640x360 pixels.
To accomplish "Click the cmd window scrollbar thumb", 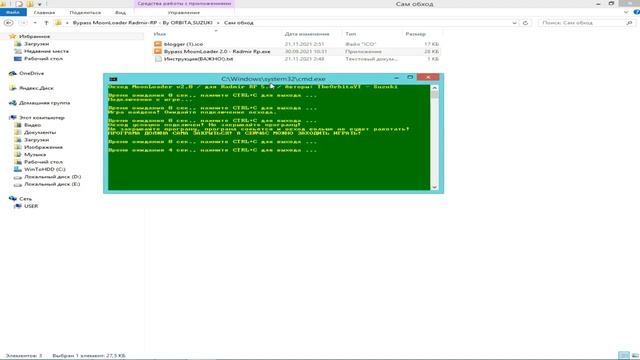I will 434,95.
